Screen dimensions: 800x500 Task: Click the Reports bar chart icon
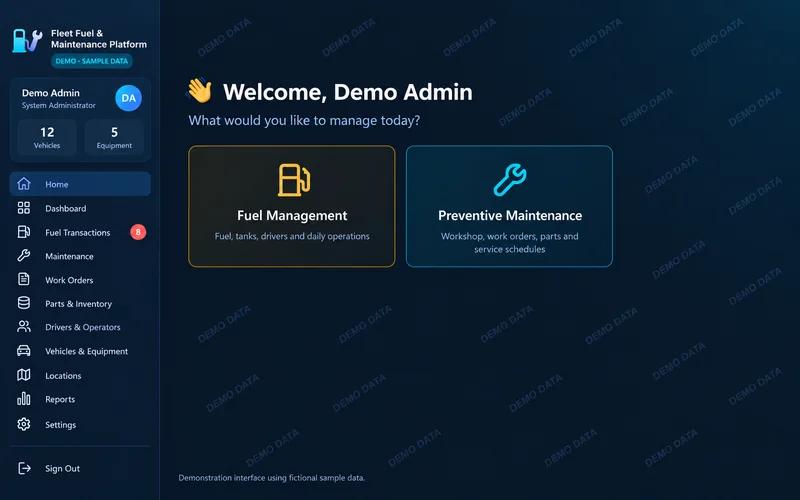click(23, 398)
